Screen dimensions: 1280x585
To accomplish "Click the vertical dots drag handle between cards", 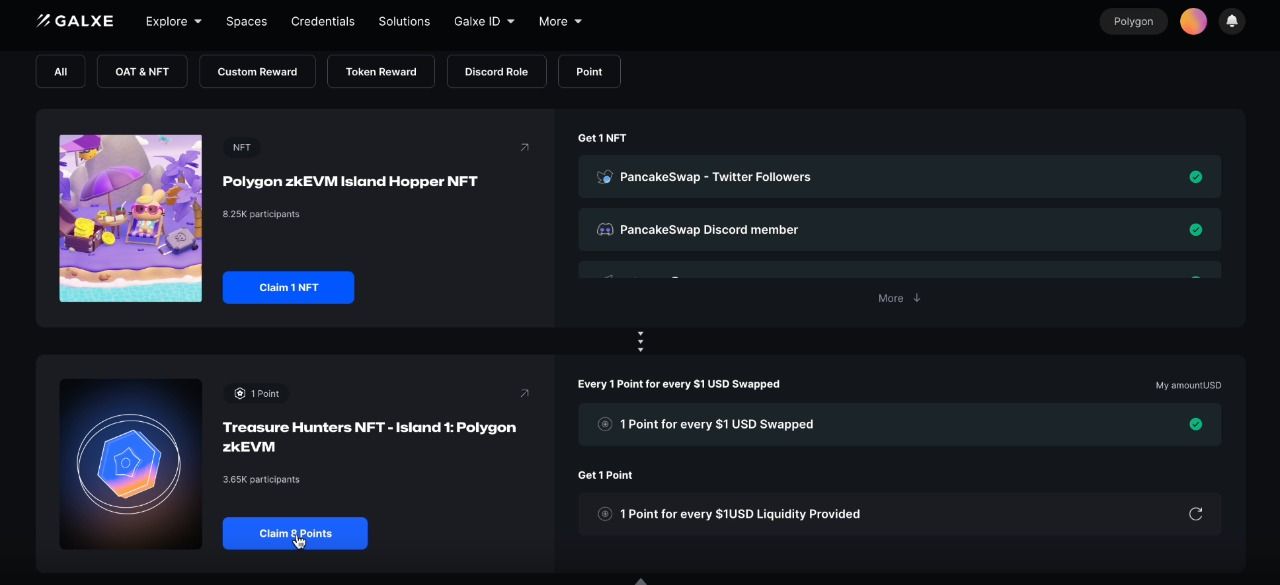I will [x=640, y=342].
